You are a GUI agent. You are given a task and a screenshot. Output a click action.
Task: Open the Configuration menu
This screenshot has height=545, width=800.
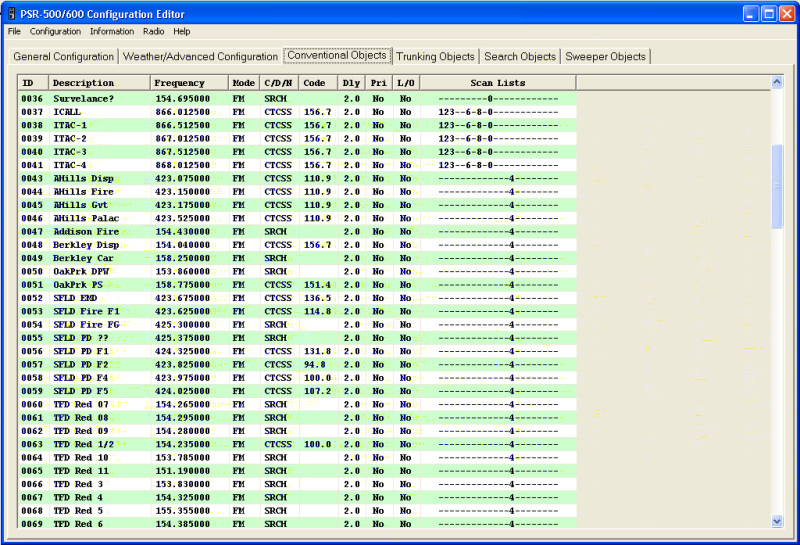click(x=55, y=31)
